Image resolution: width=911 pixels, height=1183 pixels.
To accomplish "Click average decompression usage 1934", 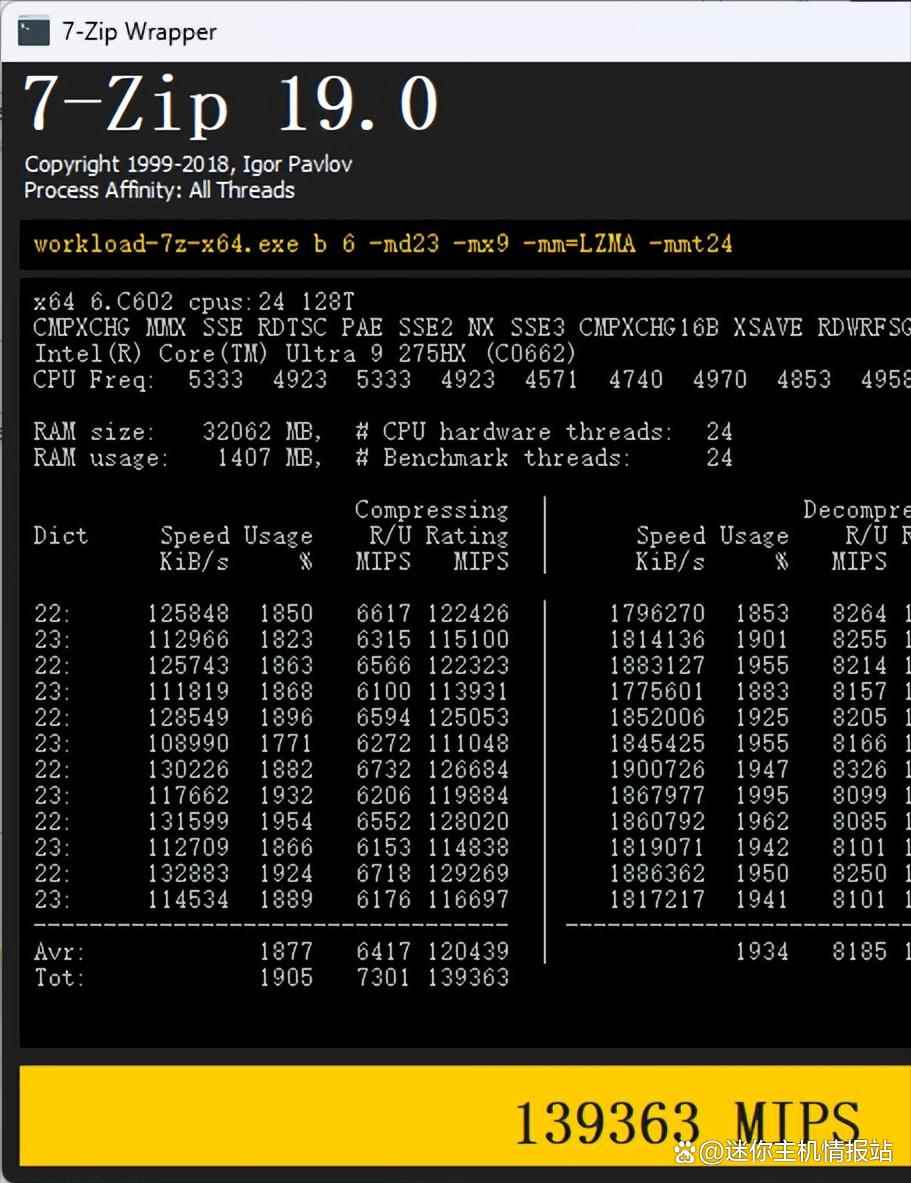I will tap(762, 951).
